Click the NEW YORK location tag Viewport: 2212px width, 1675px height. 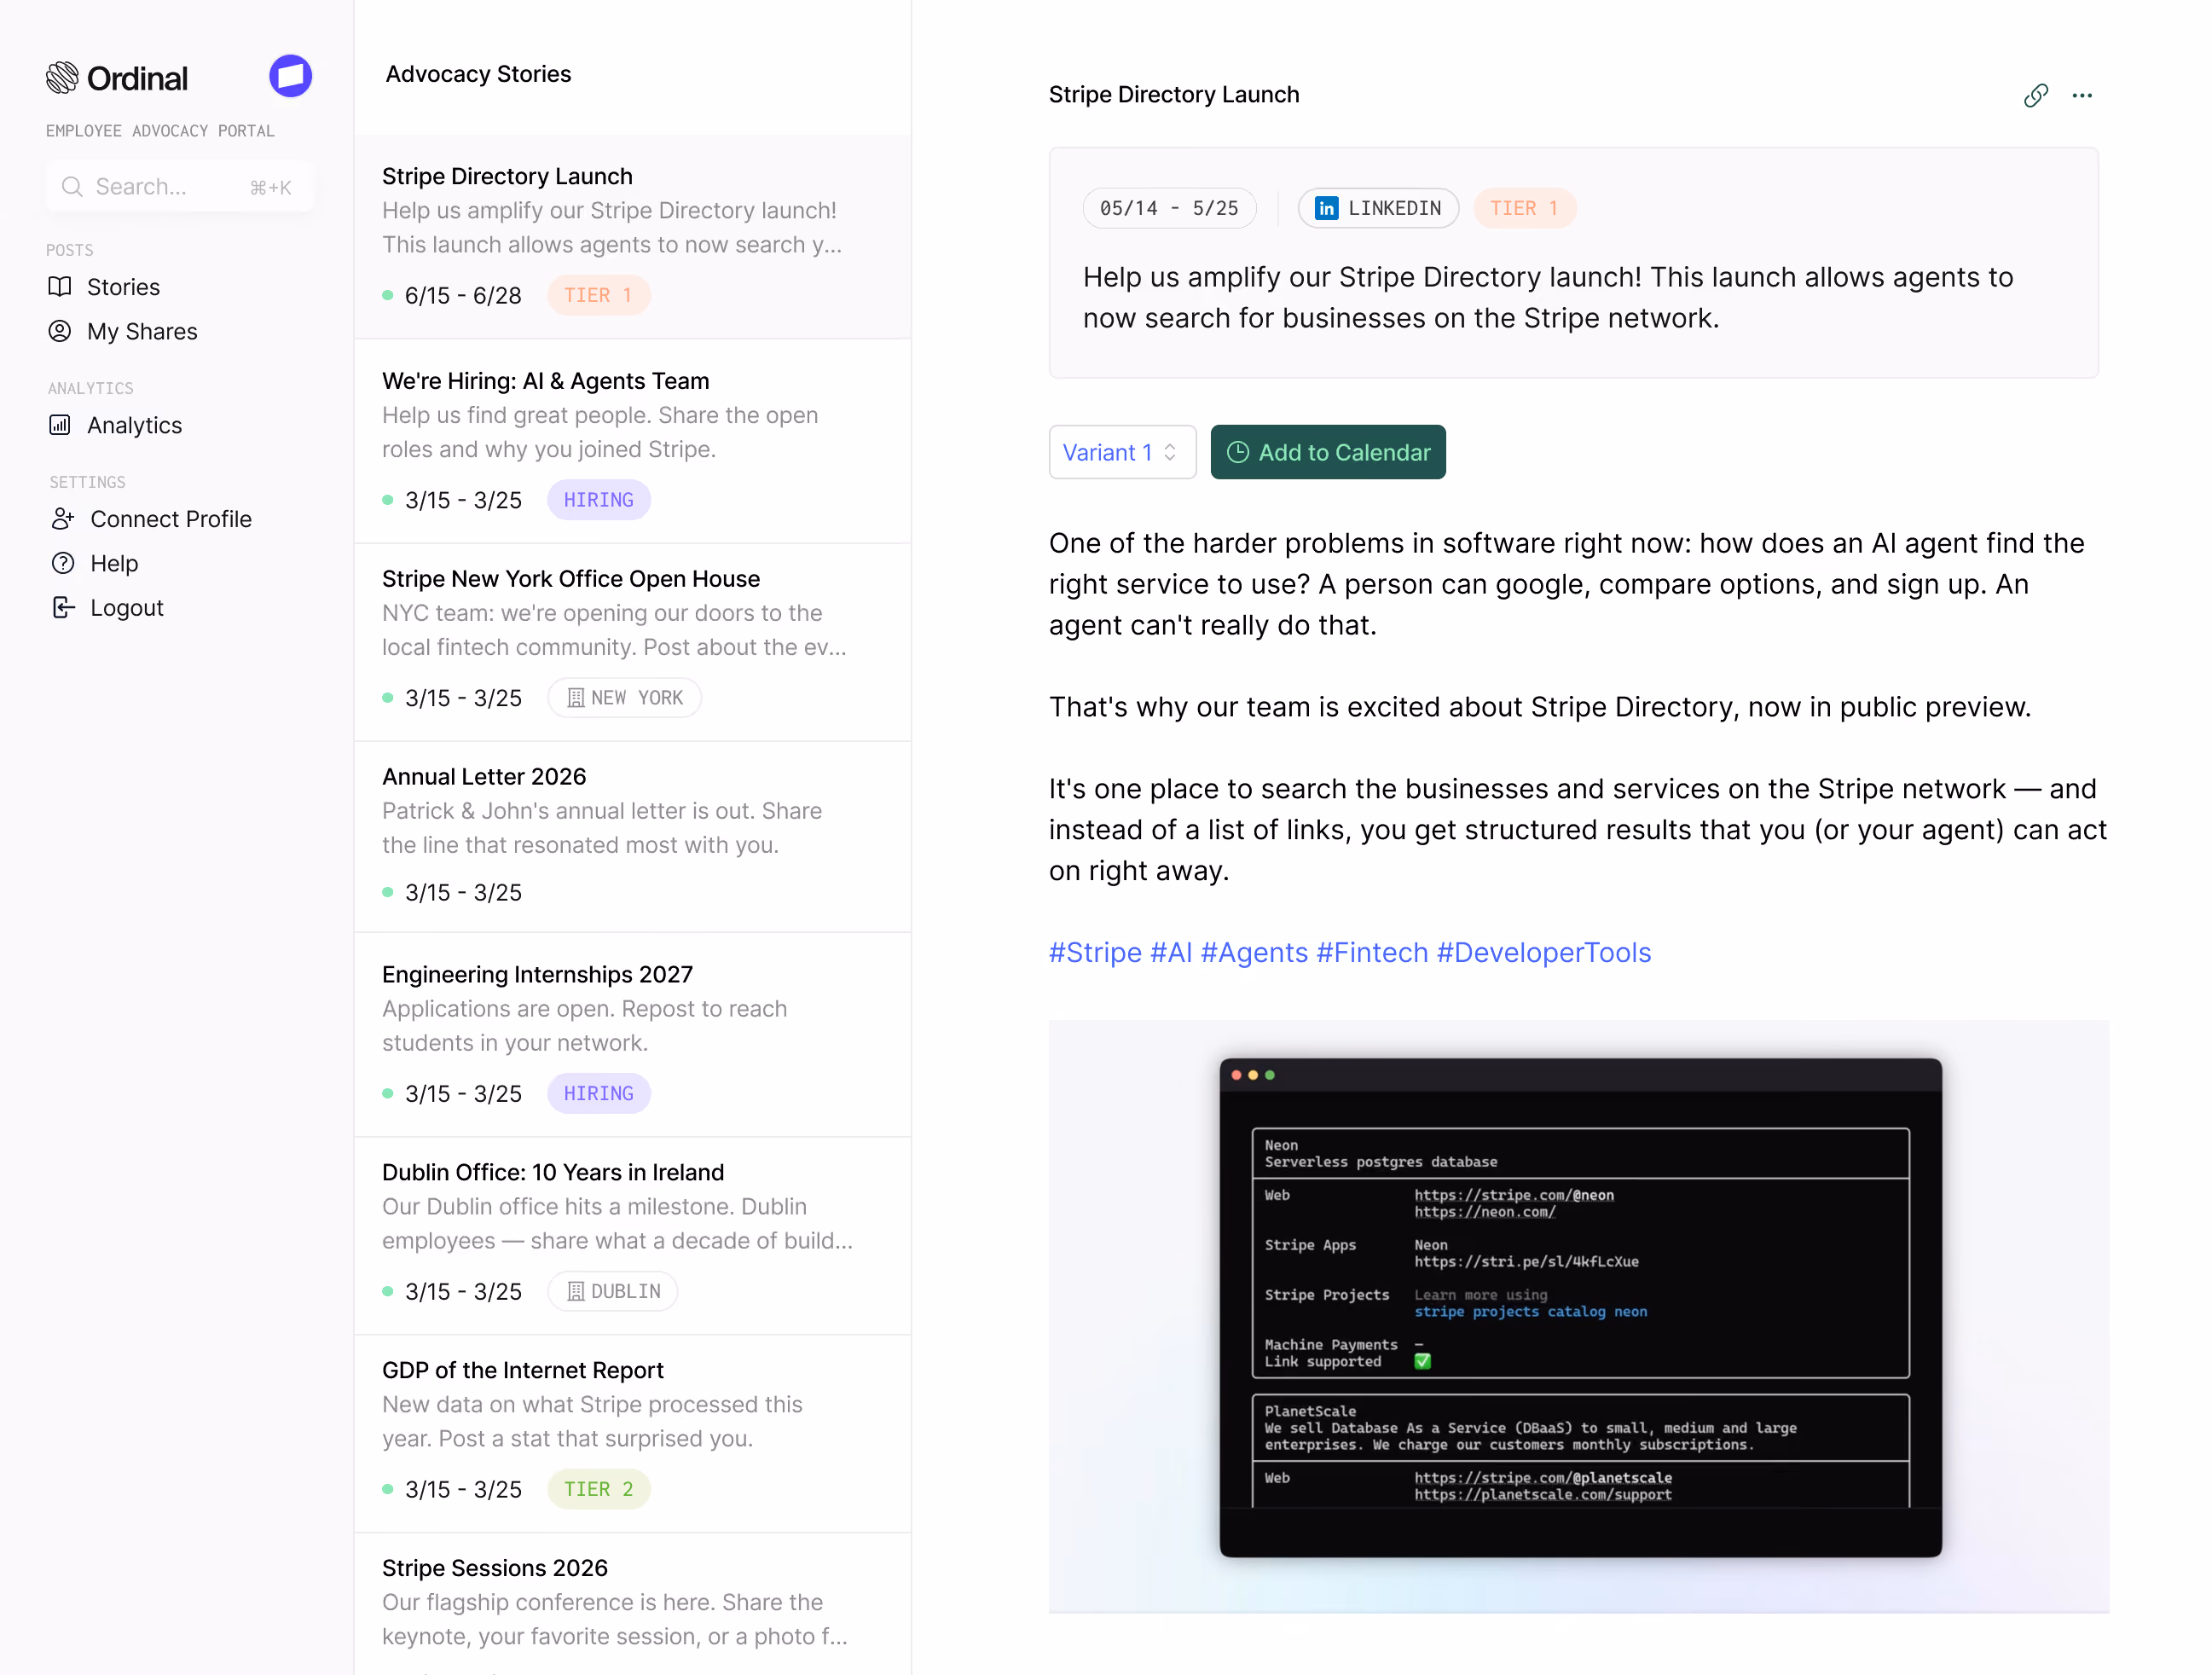pos(624,698)
